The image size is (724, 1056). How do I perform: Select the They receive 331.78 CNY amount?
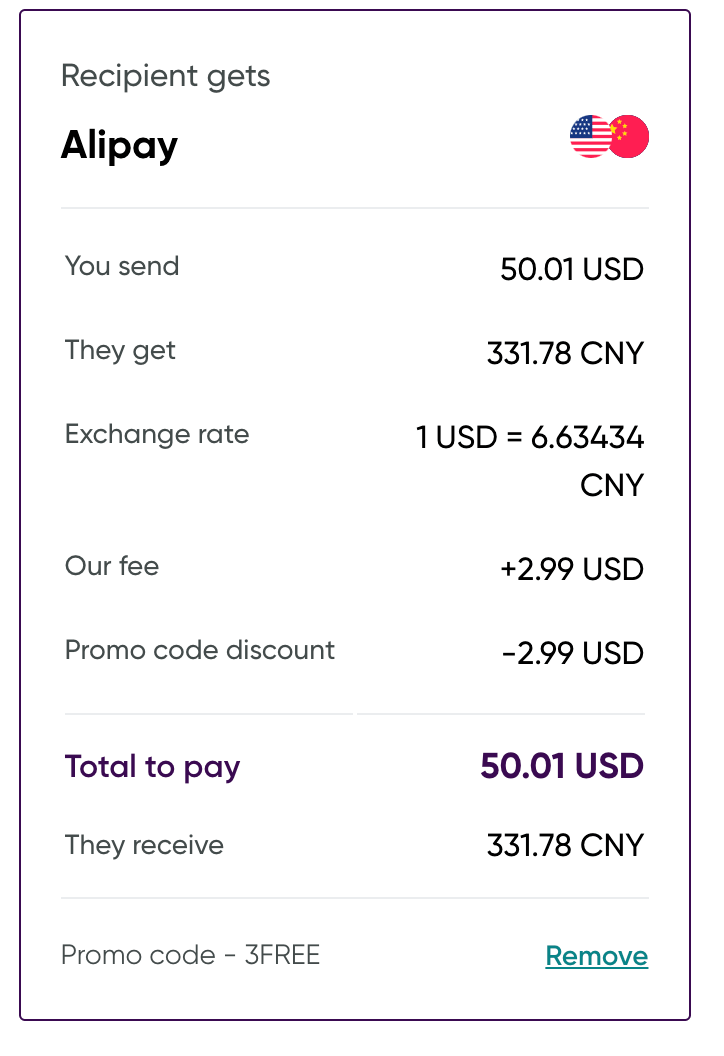pos(565,846)
